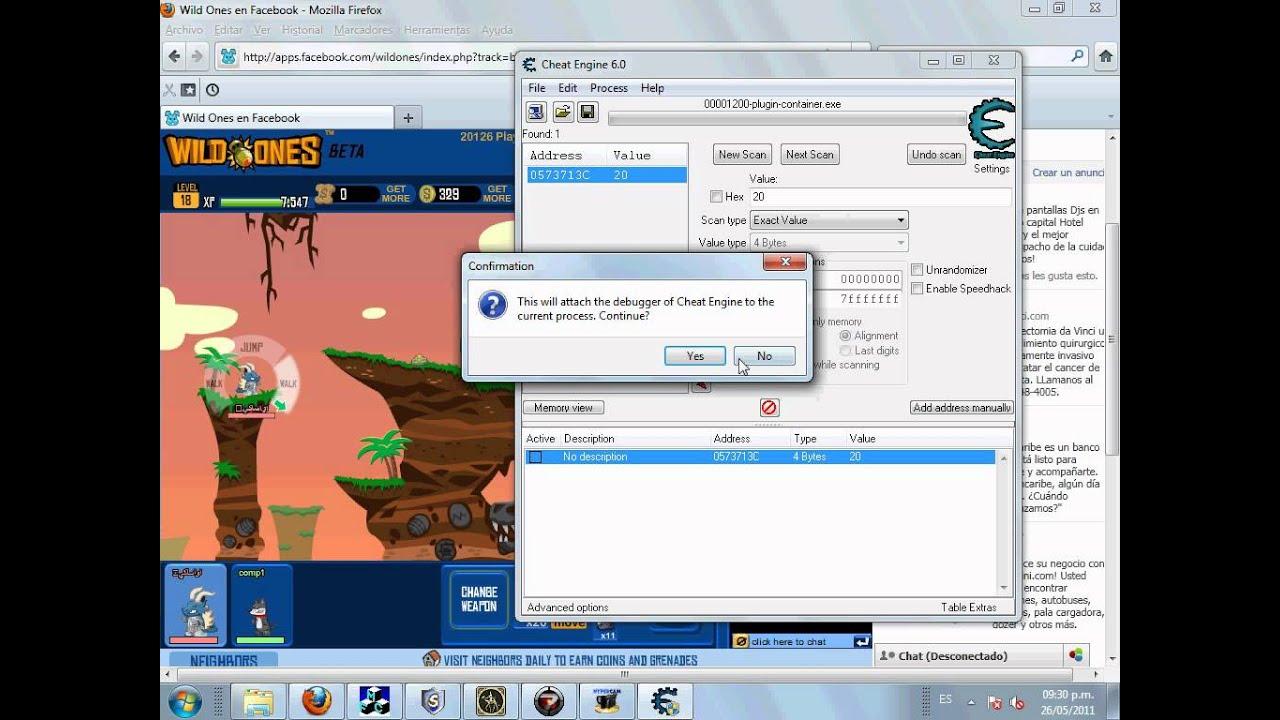Open Cheat Engine Help menu
The width and height of the screenshot is (1280, 720).
tap(652, 88)
